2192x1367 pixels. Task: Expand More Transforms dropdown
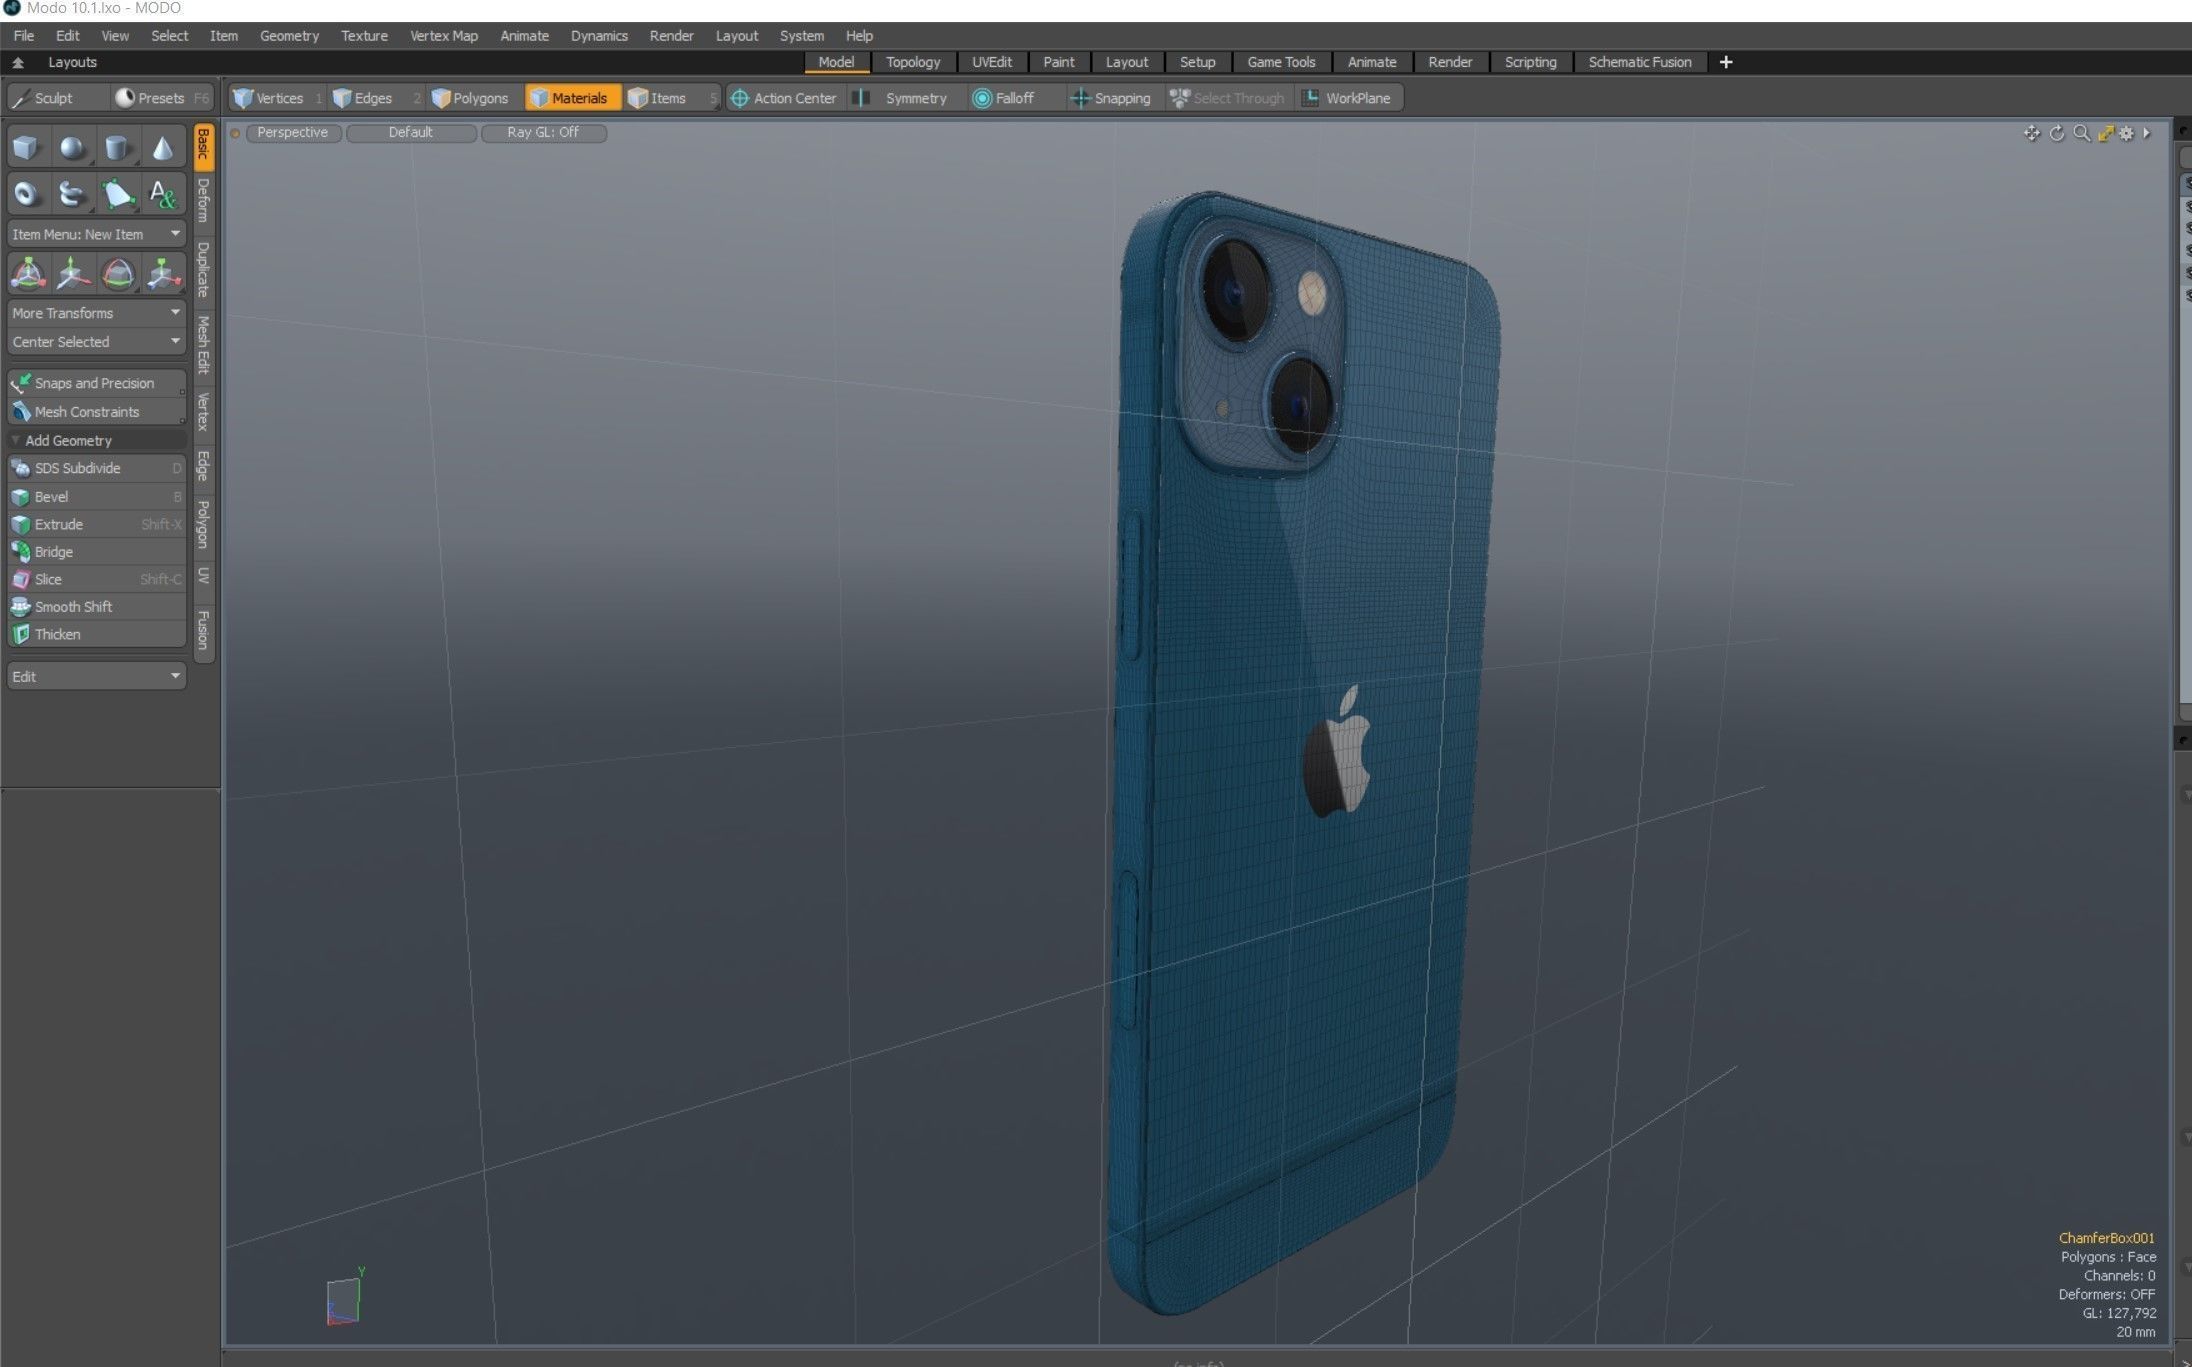click(96, 313)
